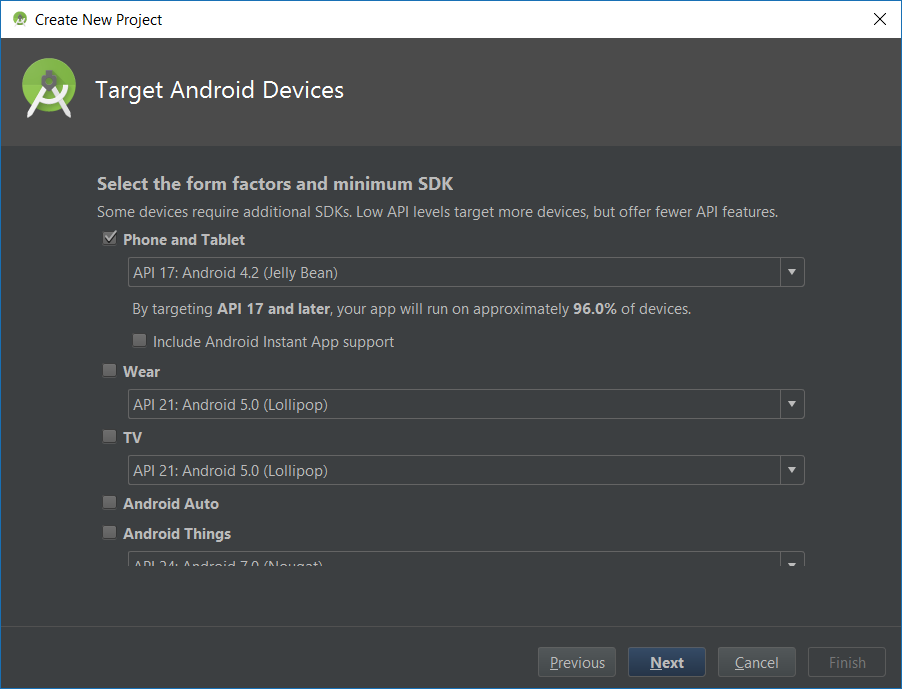The image size is (902, 689).
Task: Enable the Android Auto checkbox
Action: (x=109, y=503)
